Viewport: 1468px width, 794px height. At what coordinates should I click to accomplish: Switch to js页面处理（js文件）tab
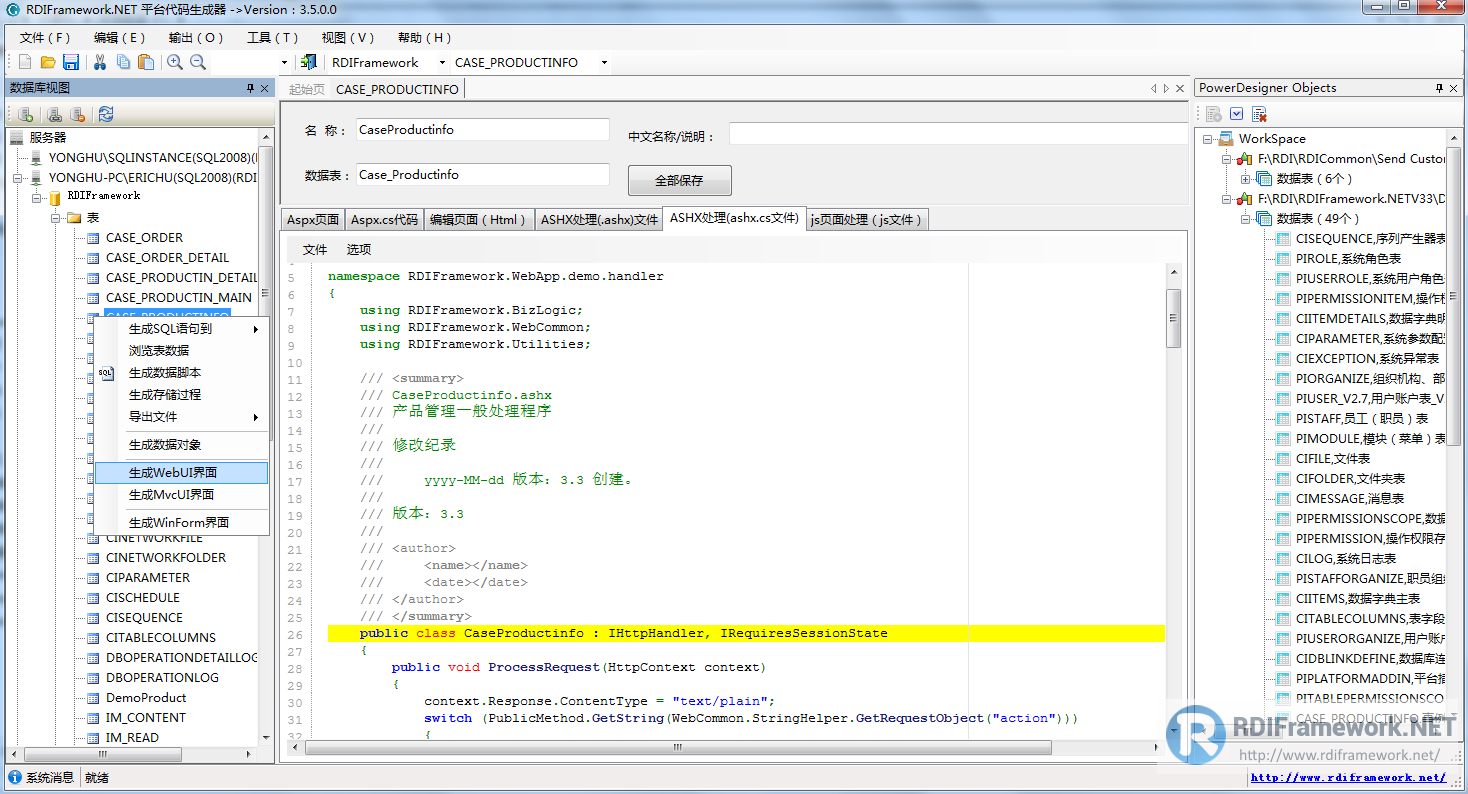pos(866,220)
